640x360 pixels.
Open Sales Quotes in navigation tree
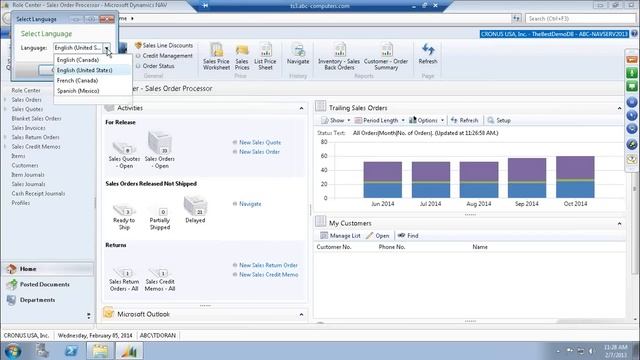pyautogui.click(x=27, y=109)
